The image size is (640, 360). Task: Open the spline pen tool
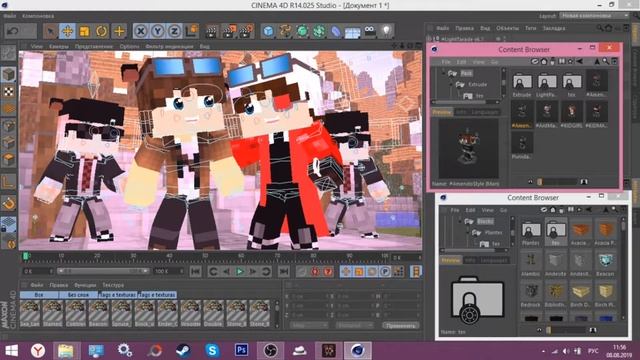285,31
